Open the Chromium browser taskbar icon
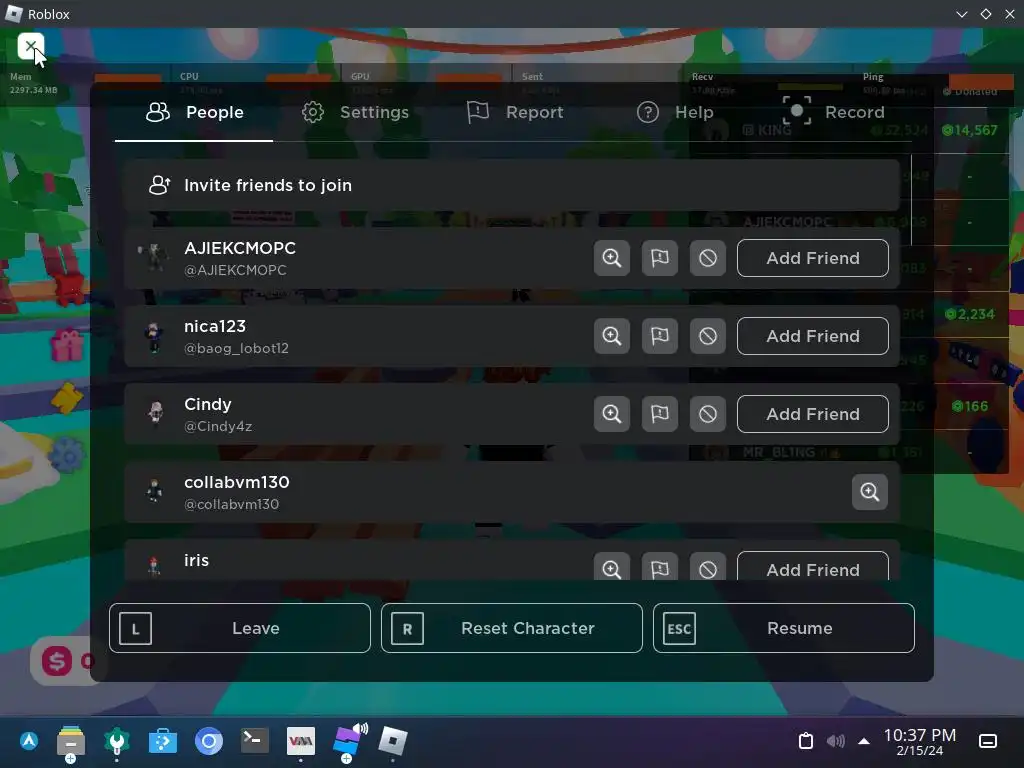1024x768 pixels. coord(209,742)
